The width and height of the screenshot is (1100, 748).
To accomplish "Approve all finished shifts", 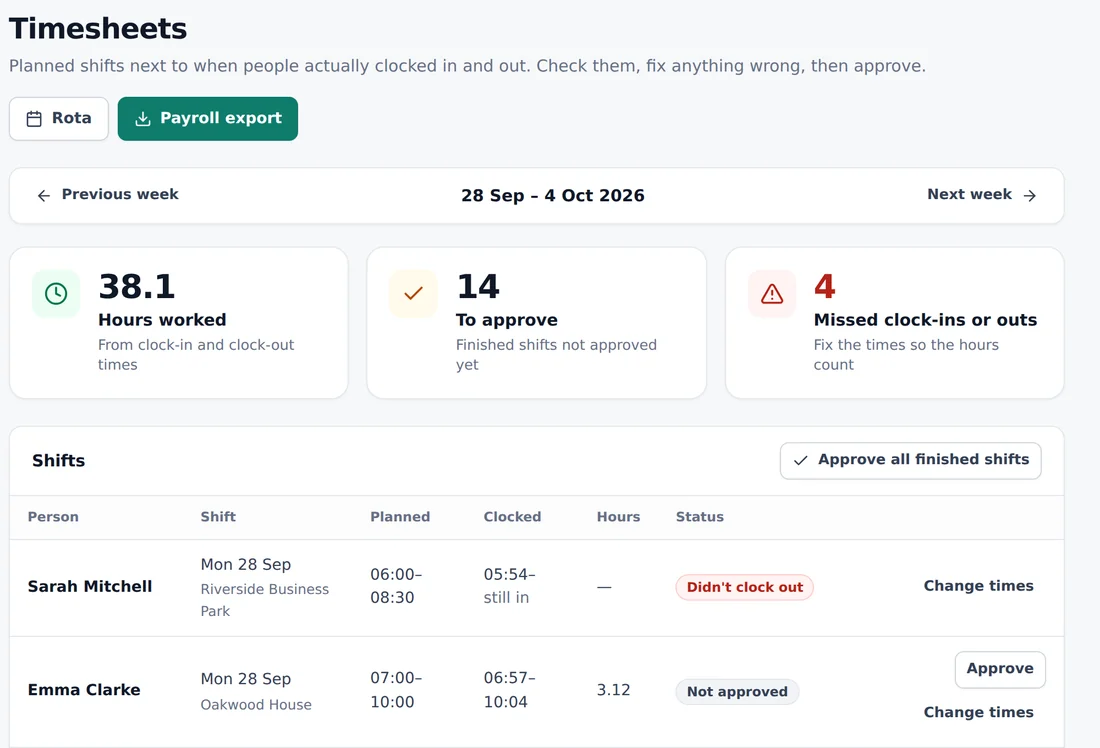I will click(911, 460).
